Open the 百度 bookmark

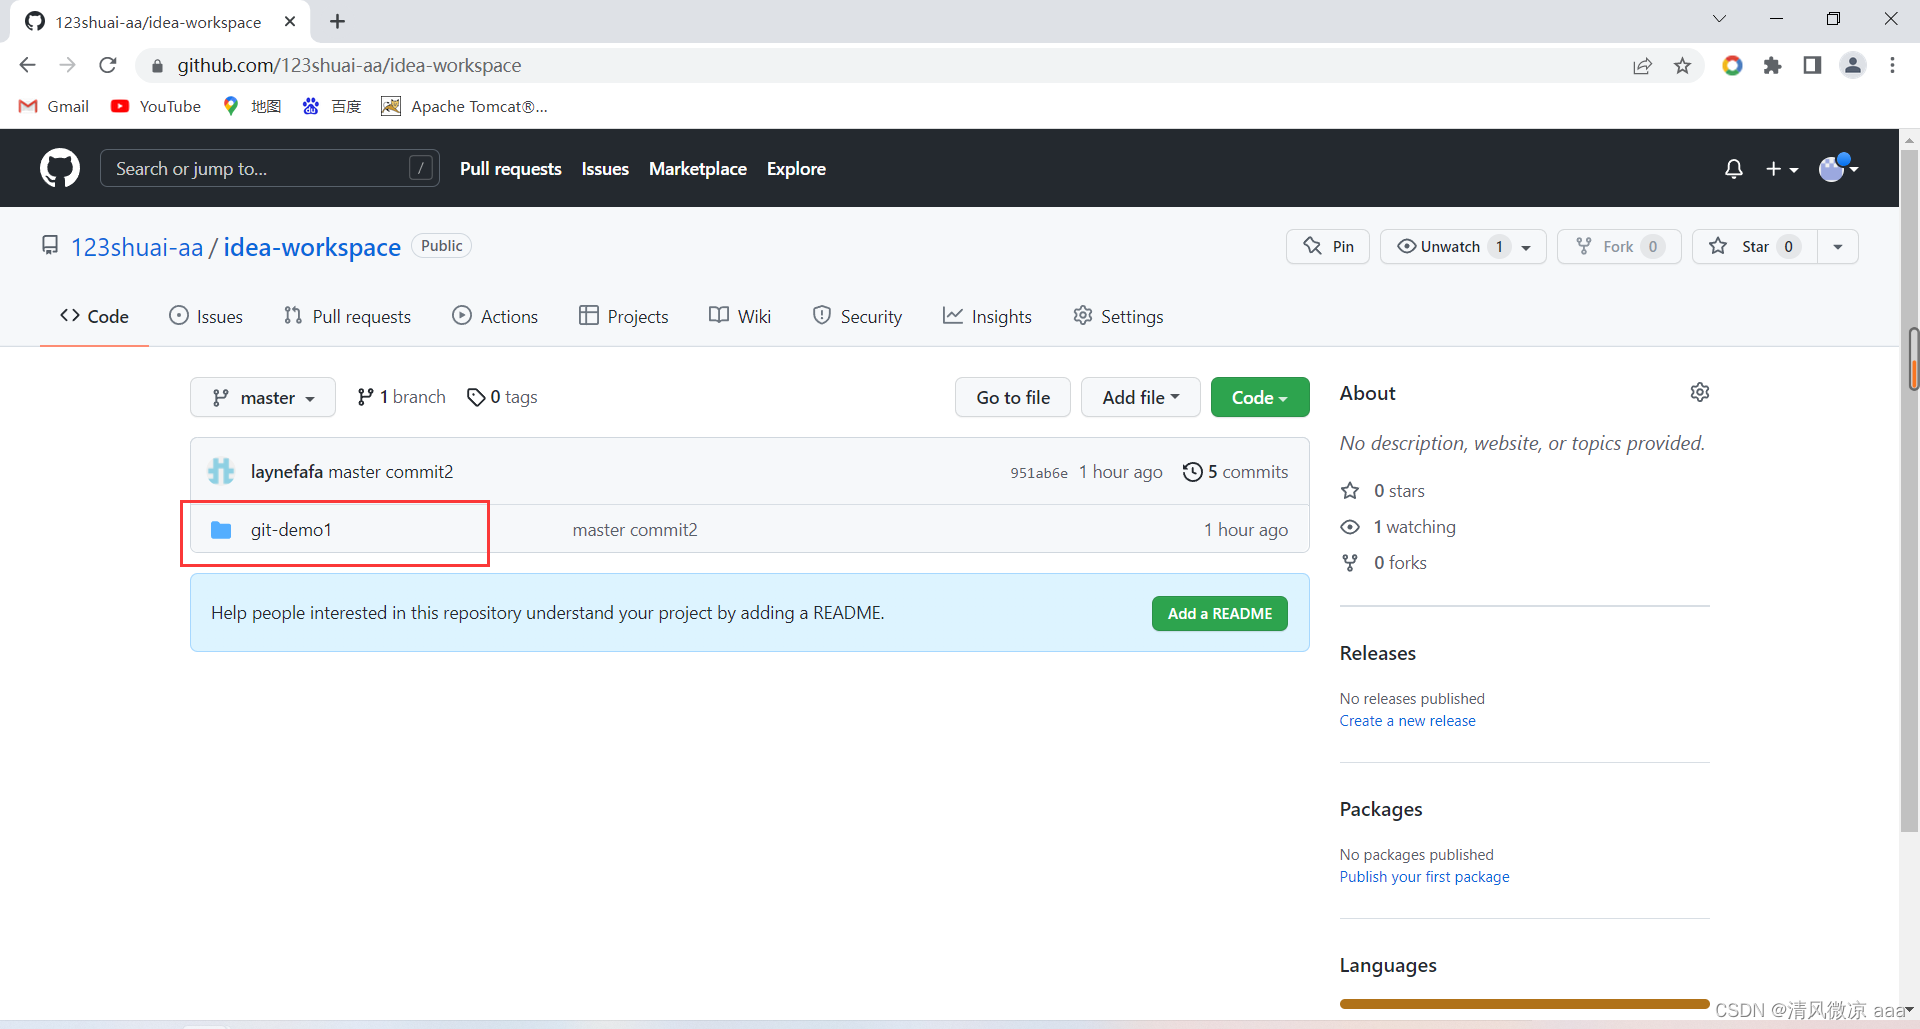coord(332,106)
